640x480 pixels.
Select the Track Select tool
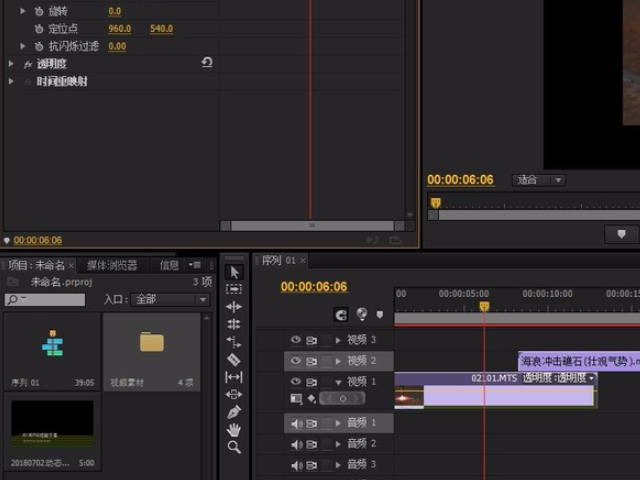234,289
